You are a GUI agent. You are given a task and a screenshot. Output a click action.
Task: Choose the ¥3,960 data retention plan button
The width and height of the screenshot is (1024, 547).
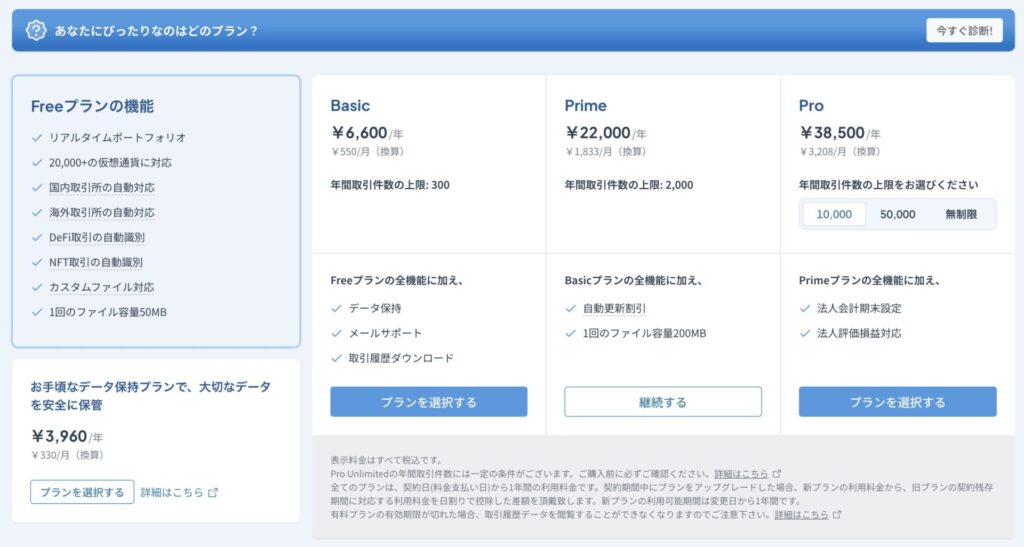click(82, 492)
